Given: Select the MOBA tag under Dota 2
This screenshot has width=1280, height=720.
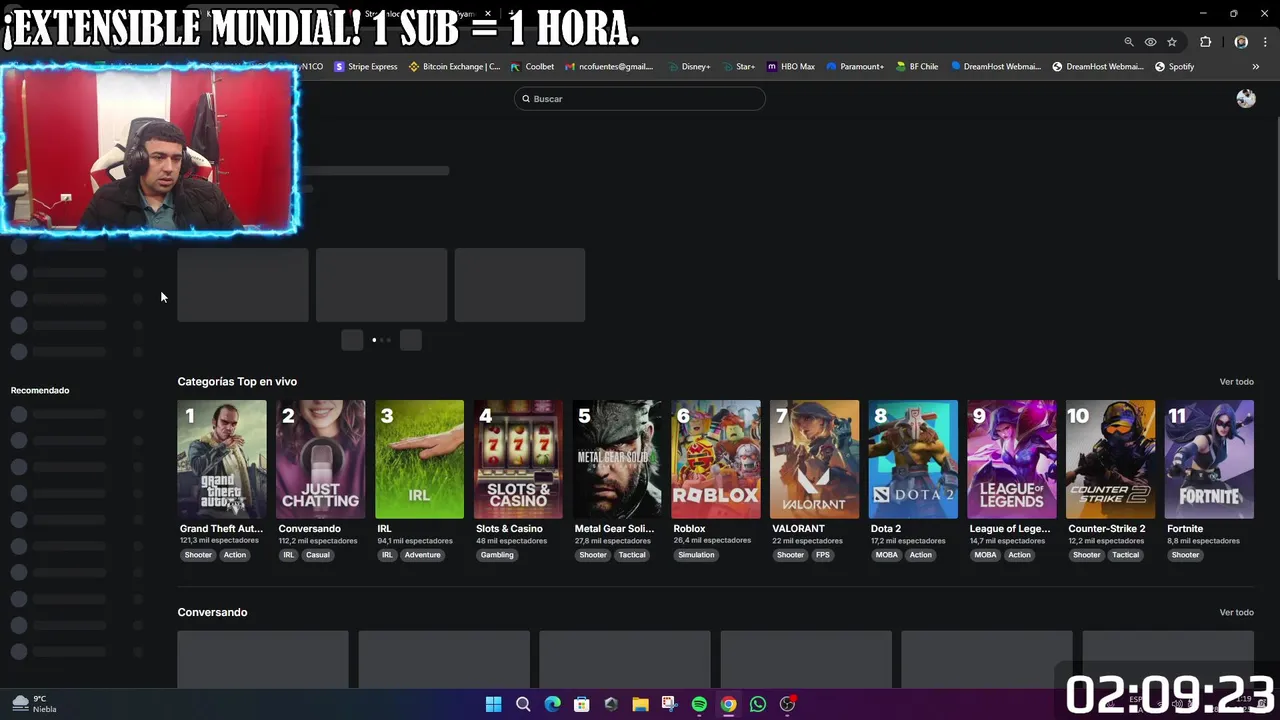Looking at the screenshot, I should [887, 555].
